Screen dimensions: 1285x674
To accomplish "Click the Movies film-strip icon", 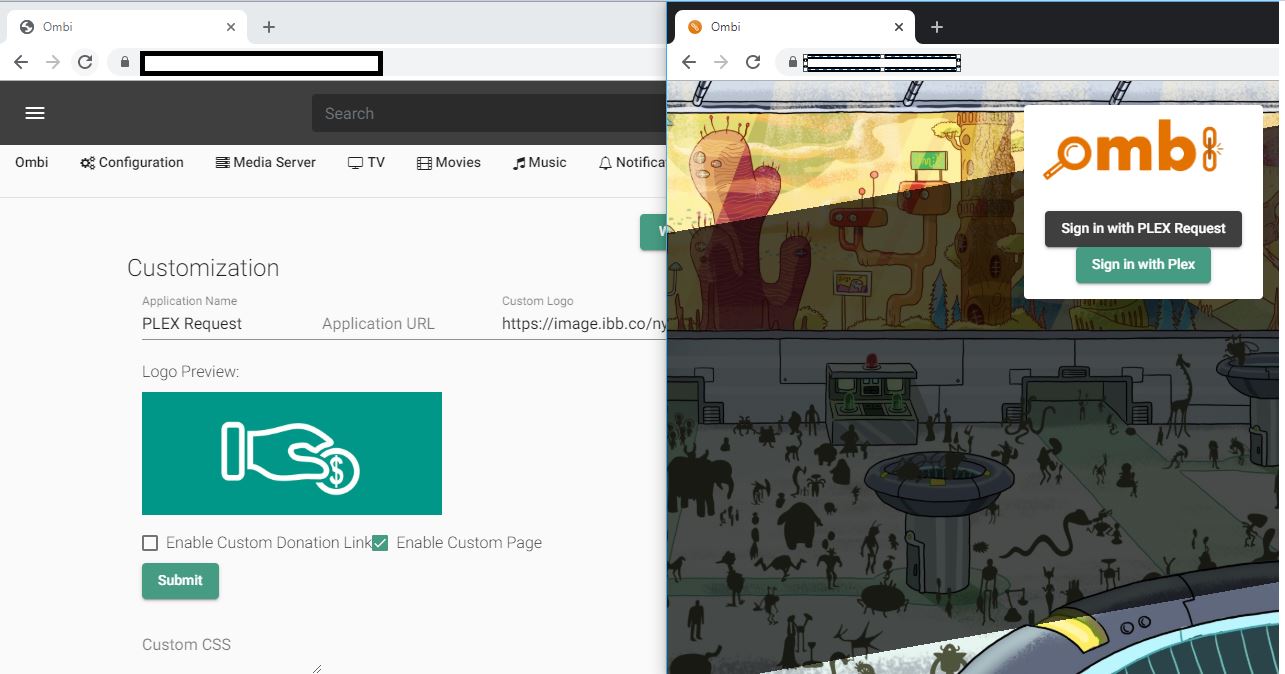I will [x=424, y=162].
